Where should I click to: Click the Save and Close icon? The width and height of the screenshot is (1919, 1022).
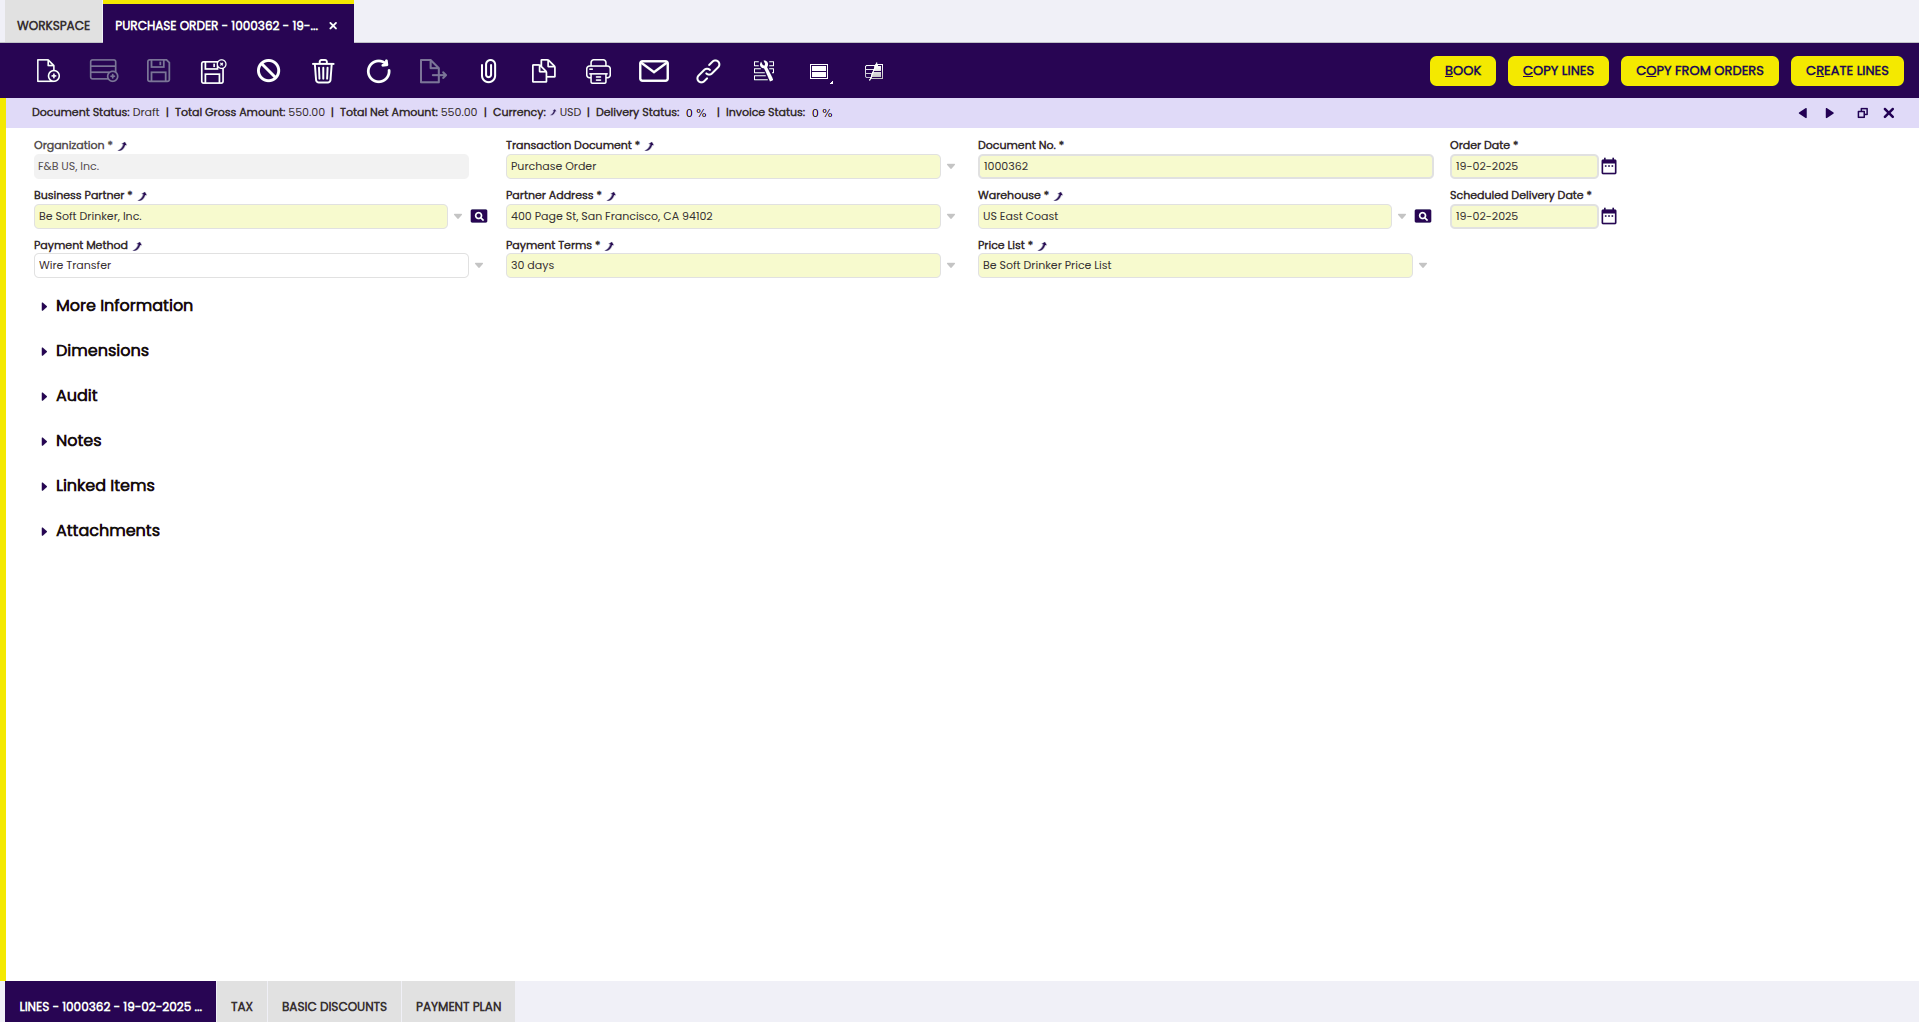coord(214,71)
